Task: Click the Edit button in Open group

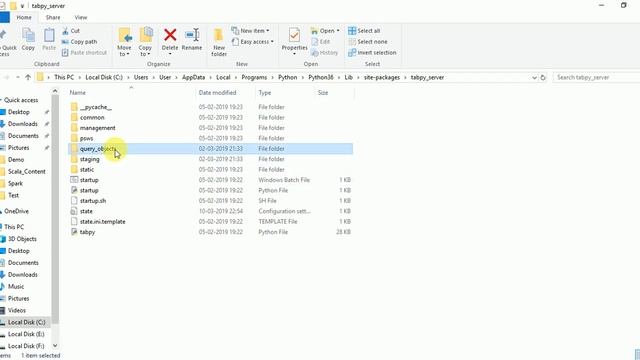Action: pyautogui.click(x=321, y=42)
